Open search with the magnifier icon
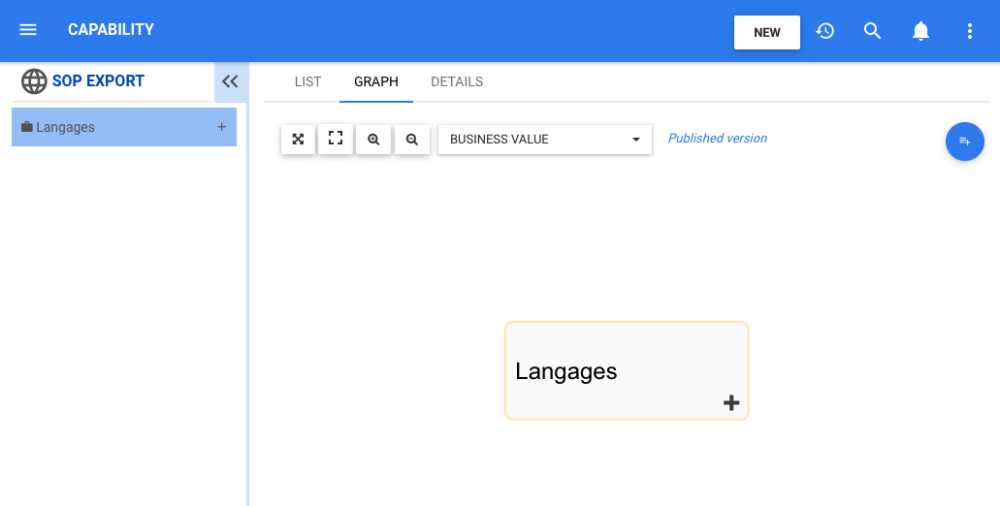 point(872,31)
